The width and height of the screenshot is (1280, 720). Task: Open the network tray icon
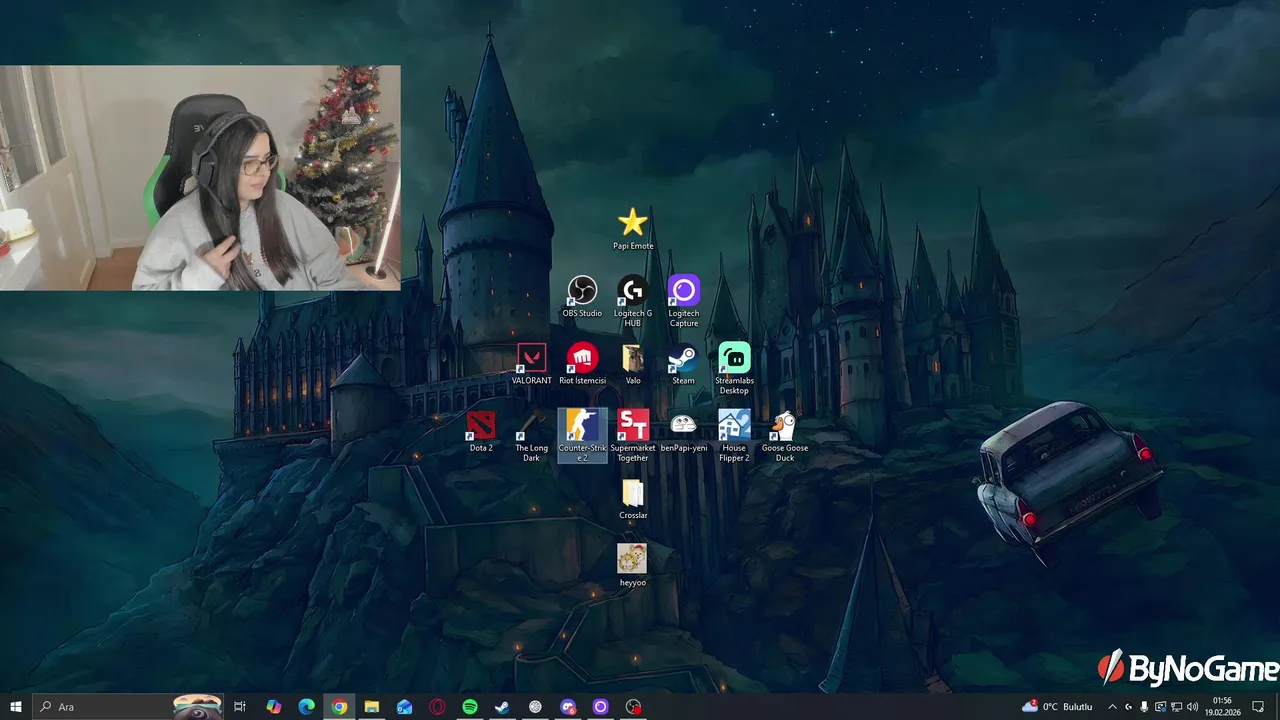(x=1176, y=707)
